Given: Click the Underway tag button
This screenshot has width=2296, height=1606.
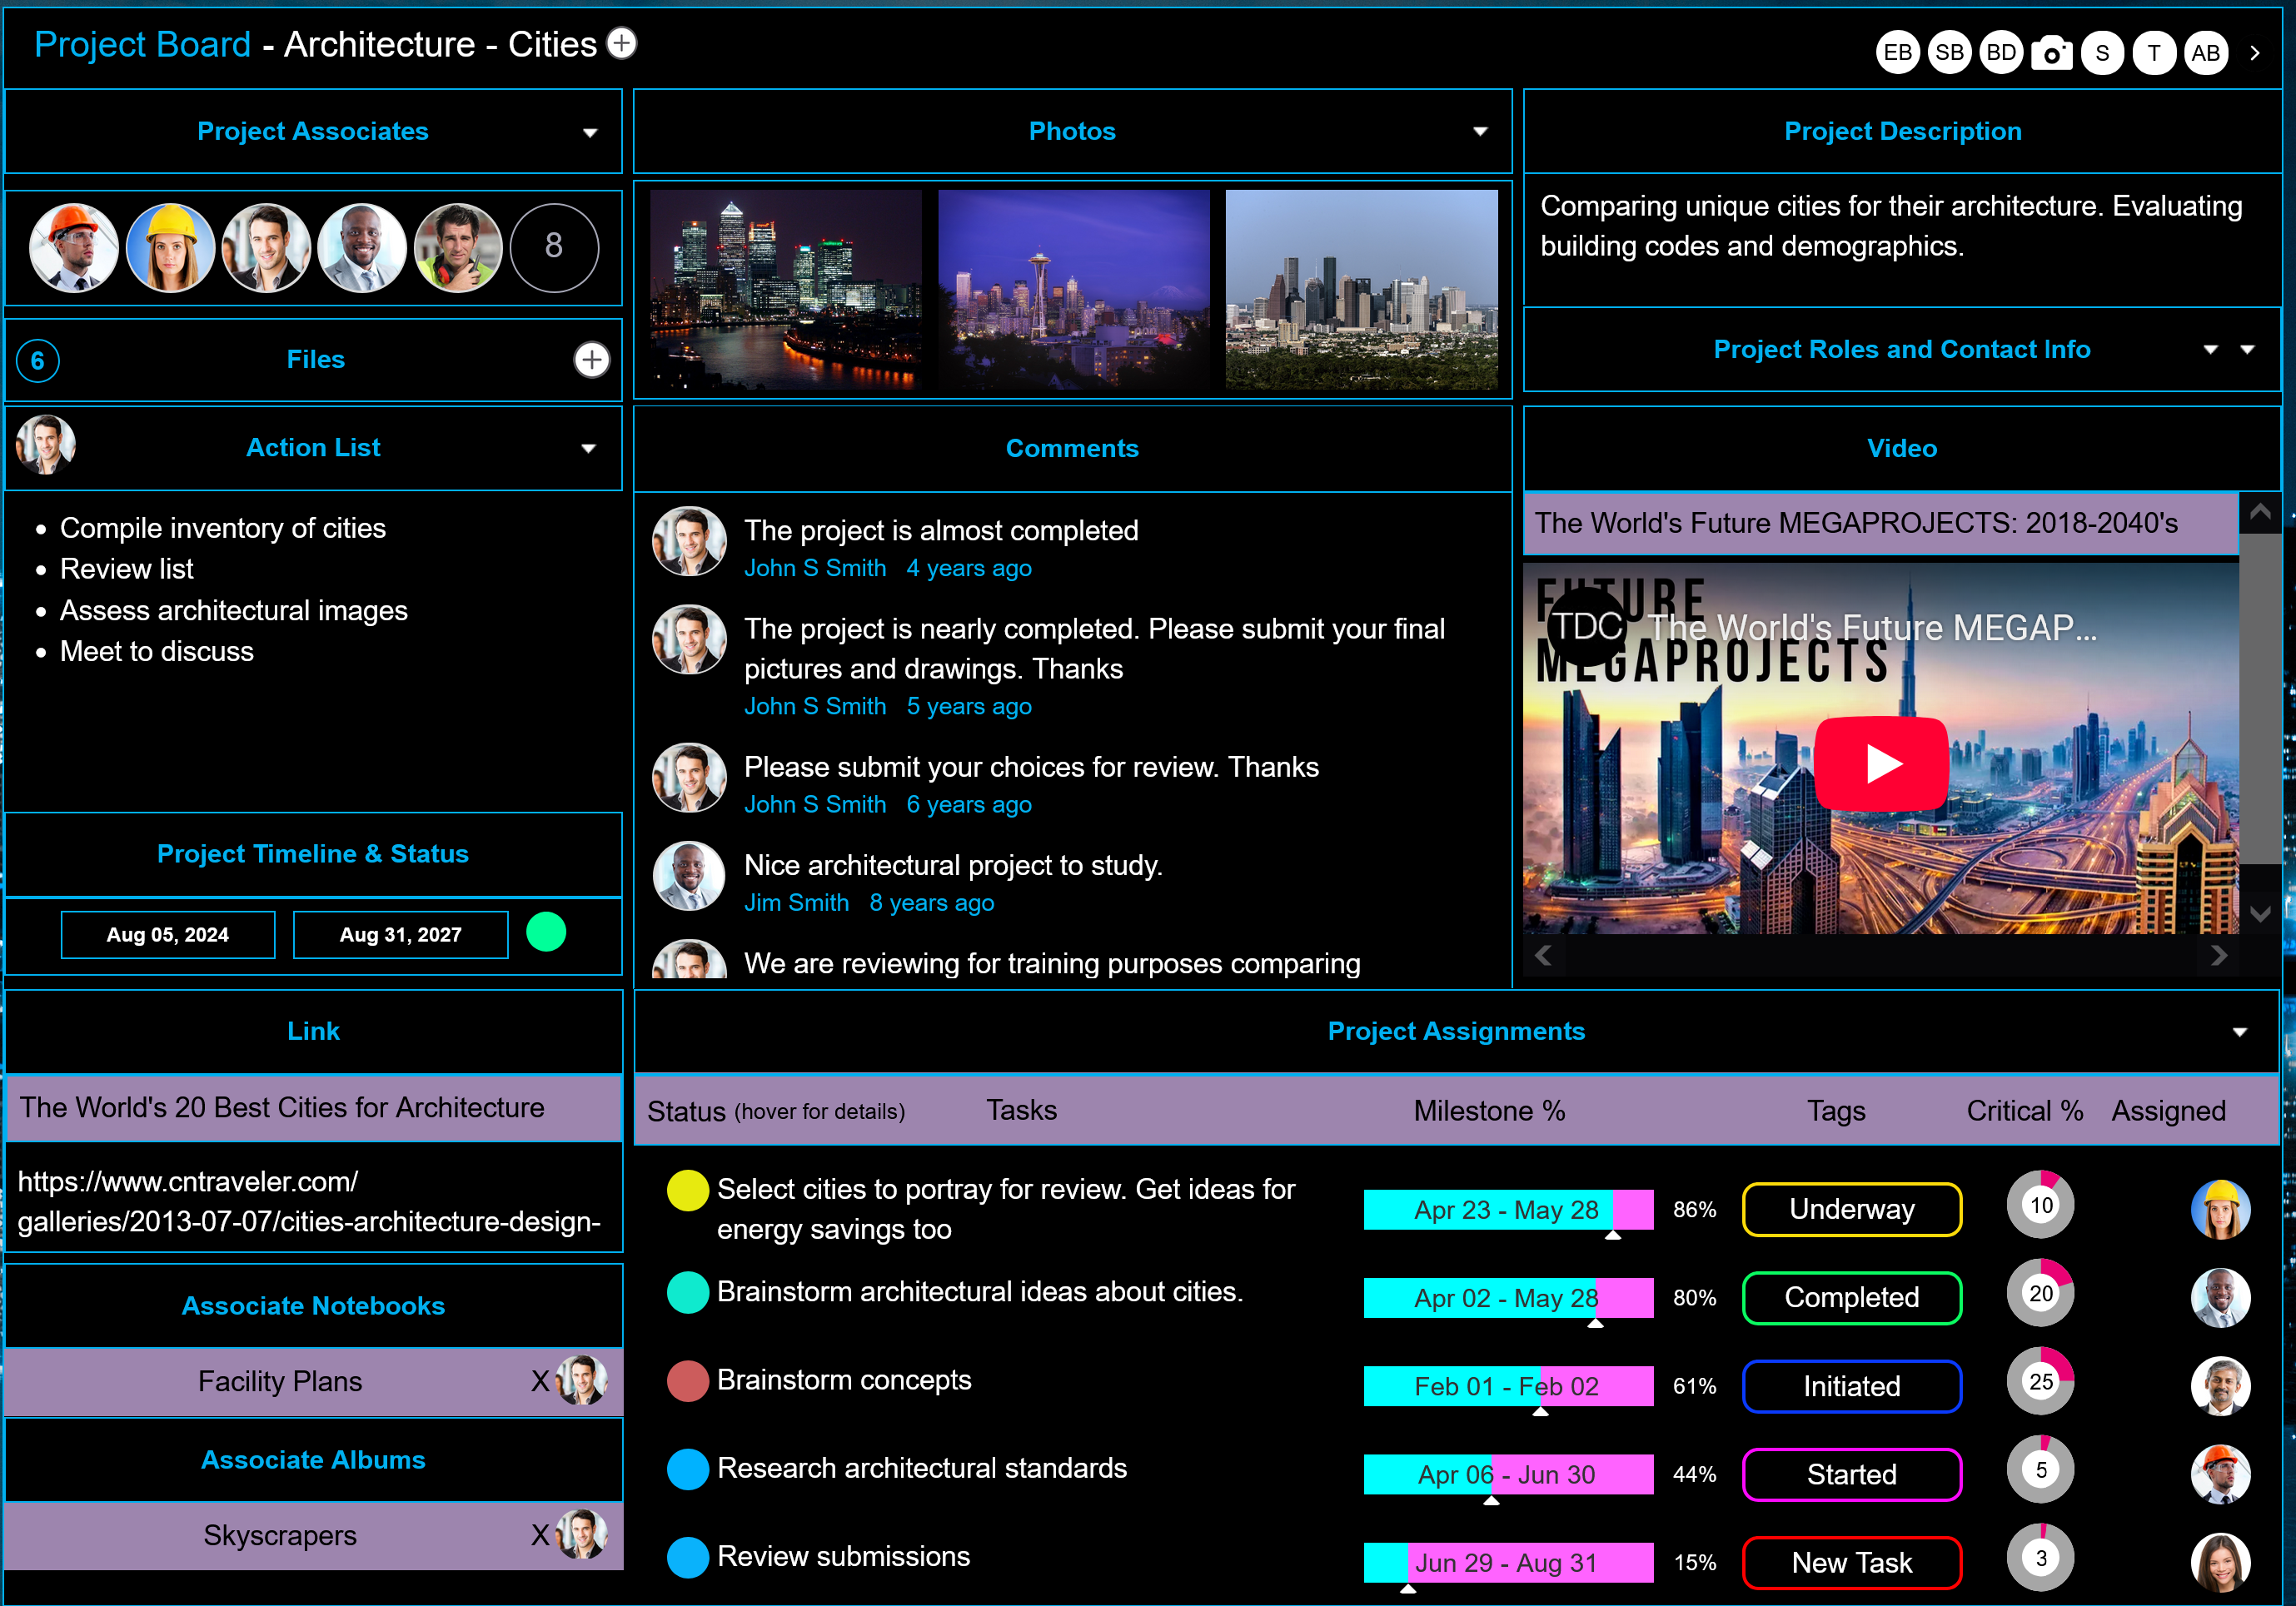Looking at the screenshot, I should click(x=1851, y=1209).
